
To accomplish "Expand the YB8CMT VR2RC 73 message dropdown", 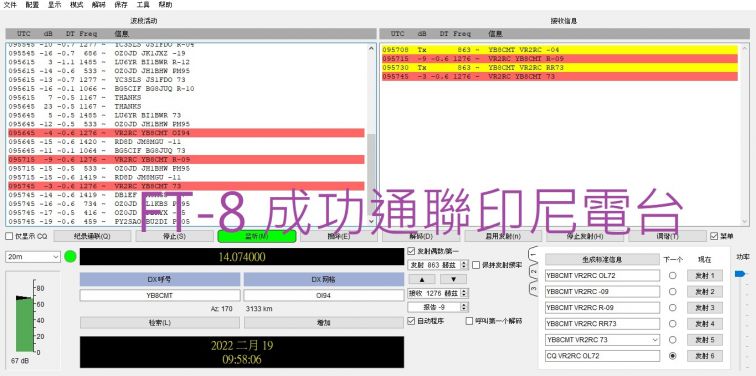I will coord(655,340).
